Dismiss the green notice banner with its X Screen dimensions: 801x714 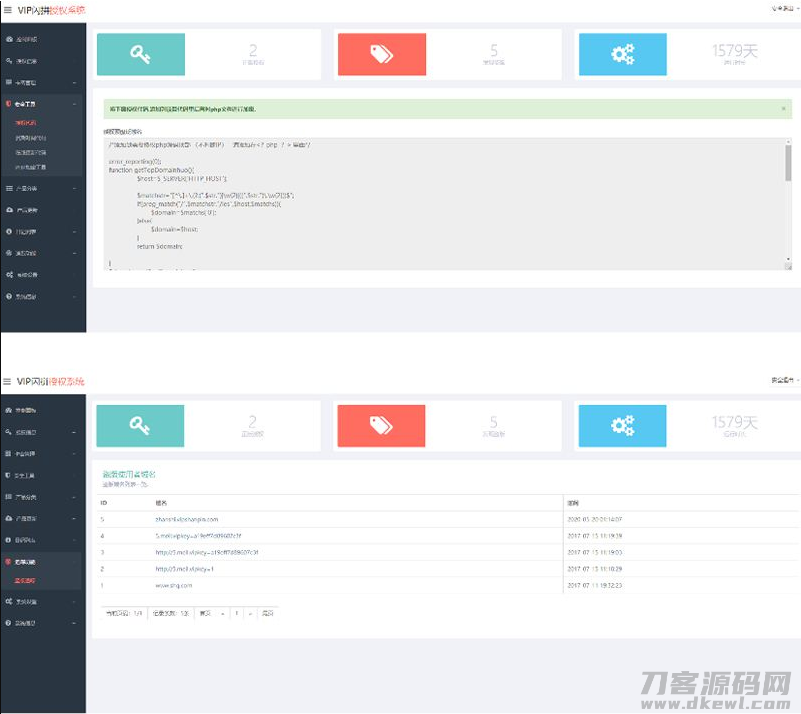pyautogui.click(x=783, y=108)
